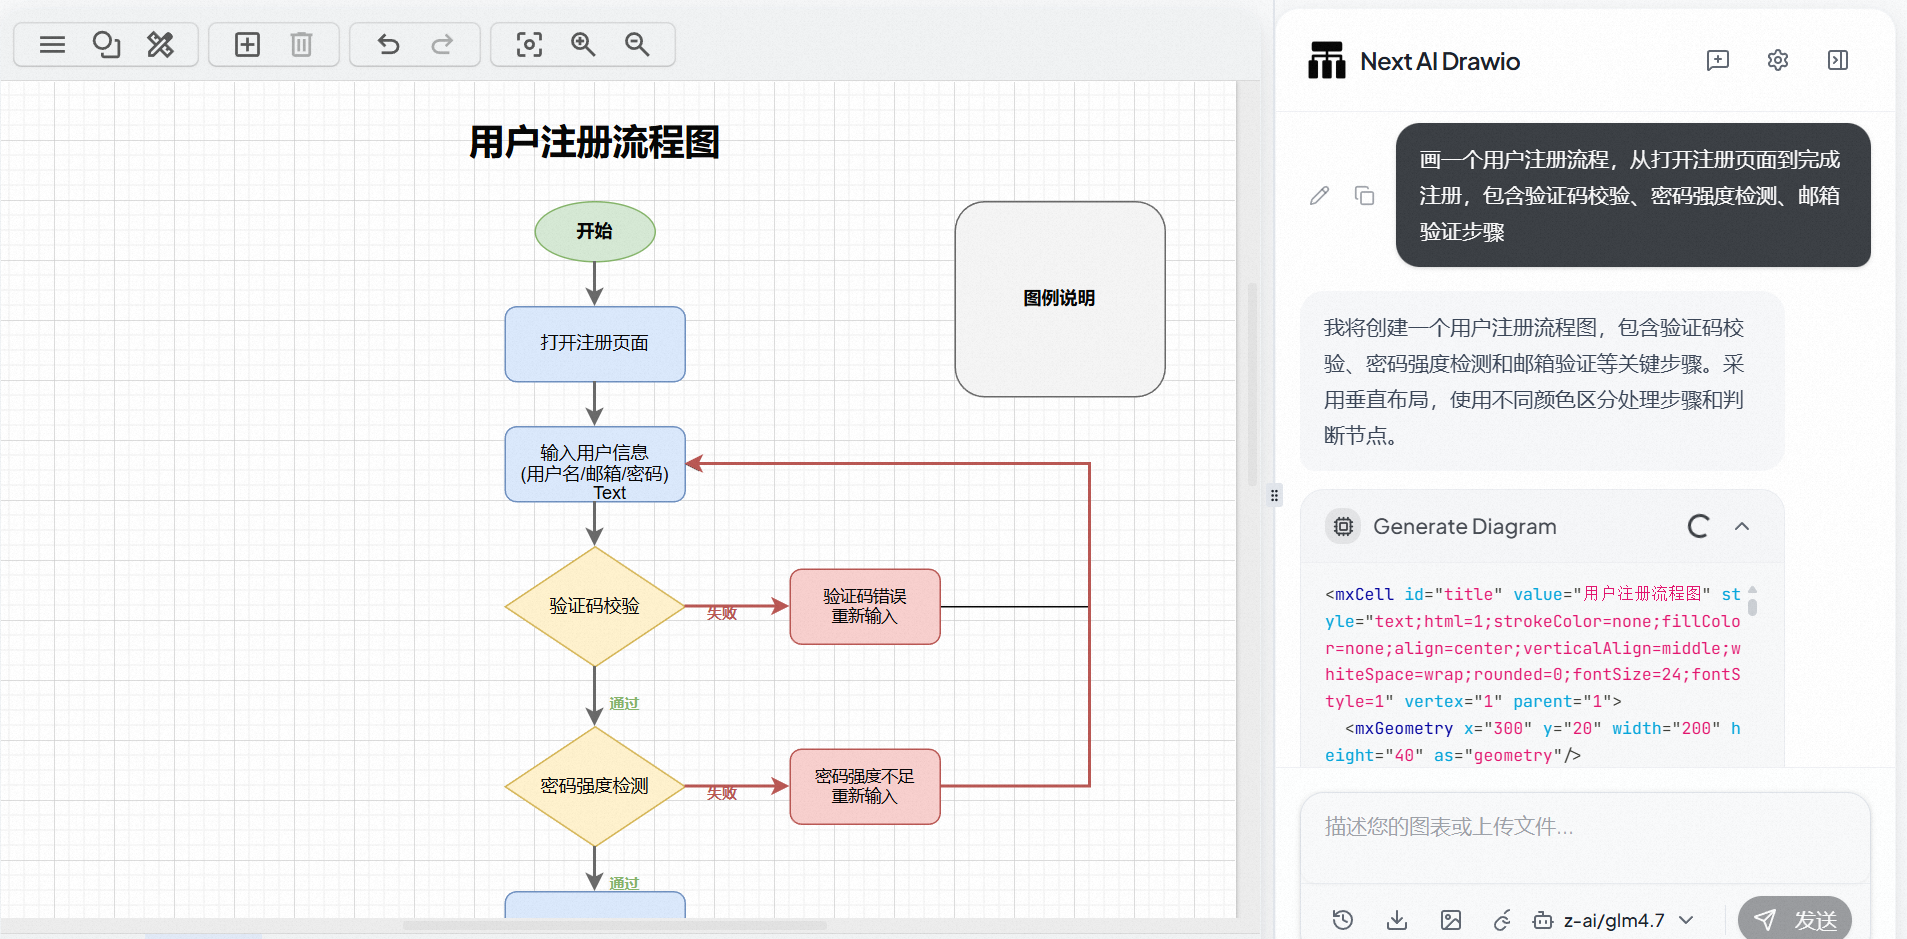Viewport: 1907px width, 939px height.
Task: Open the shapes panel icon
Action: tap(106, 45)
